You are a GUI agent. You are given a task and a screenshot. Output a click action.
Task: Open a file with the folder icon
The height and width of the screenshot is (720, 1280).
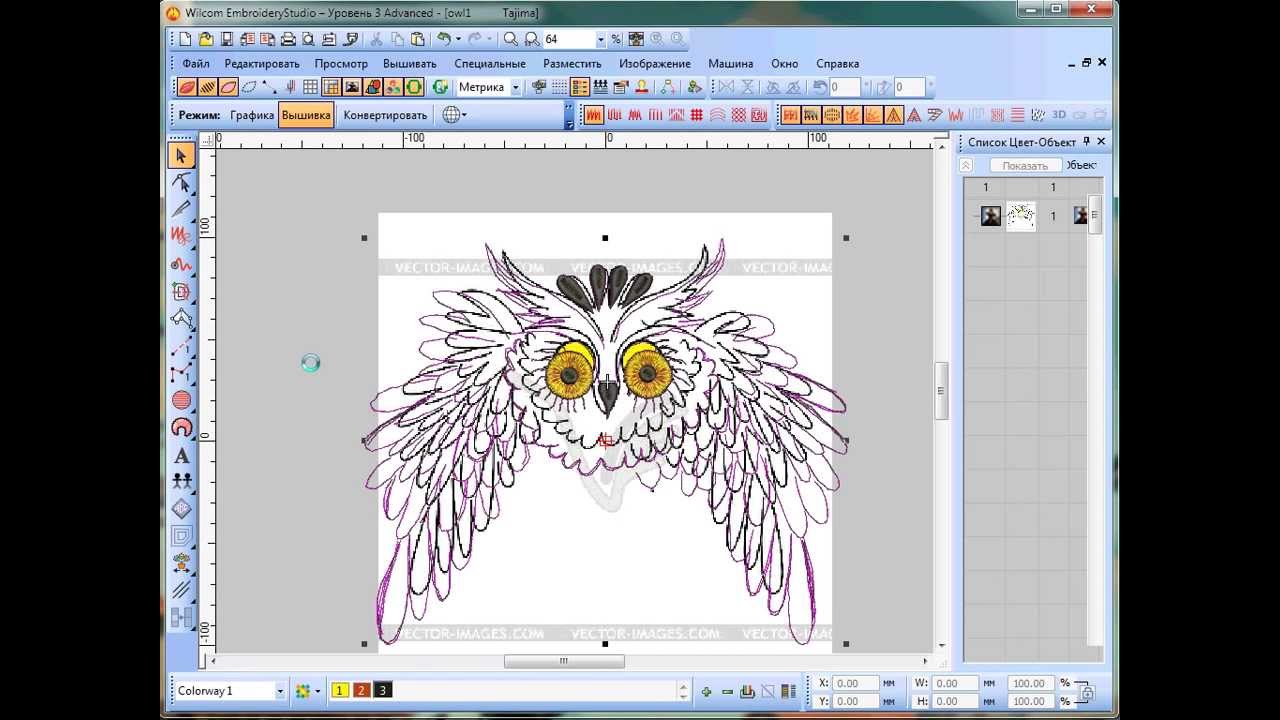click(206, 39)
